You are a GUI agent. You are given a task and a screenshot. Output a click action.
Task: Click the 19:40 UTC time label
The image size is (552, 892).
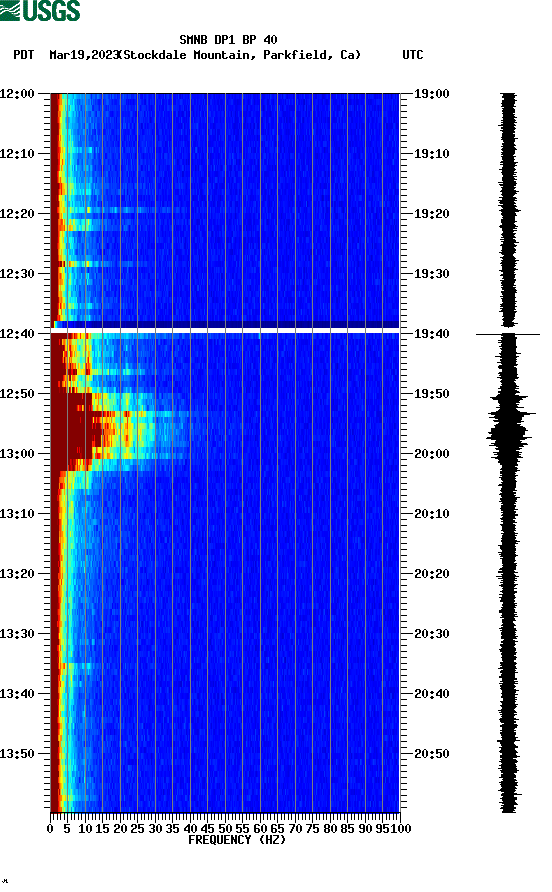point(432,334)
